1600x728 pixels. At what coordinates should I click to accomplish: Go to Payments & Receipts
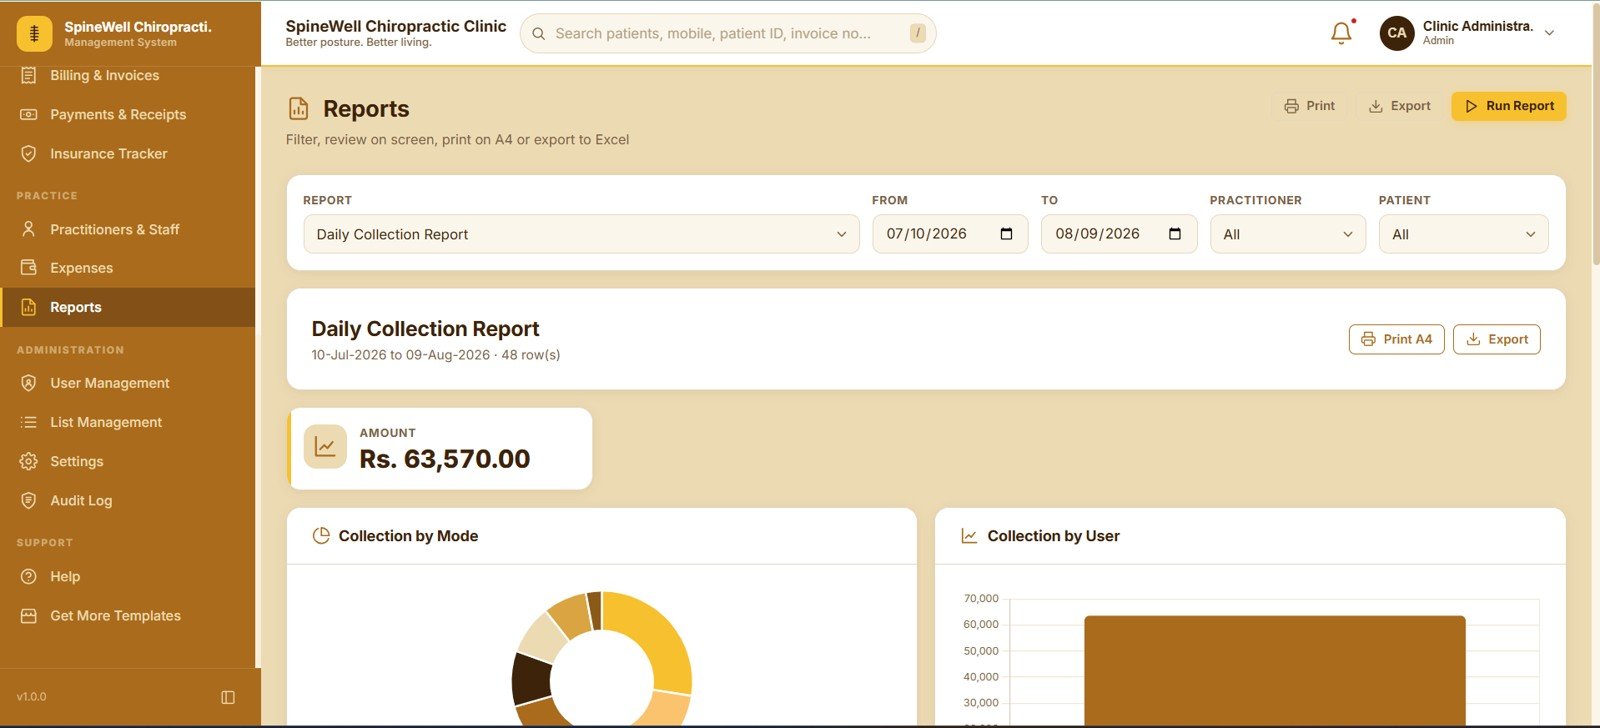tap(128, 114)
